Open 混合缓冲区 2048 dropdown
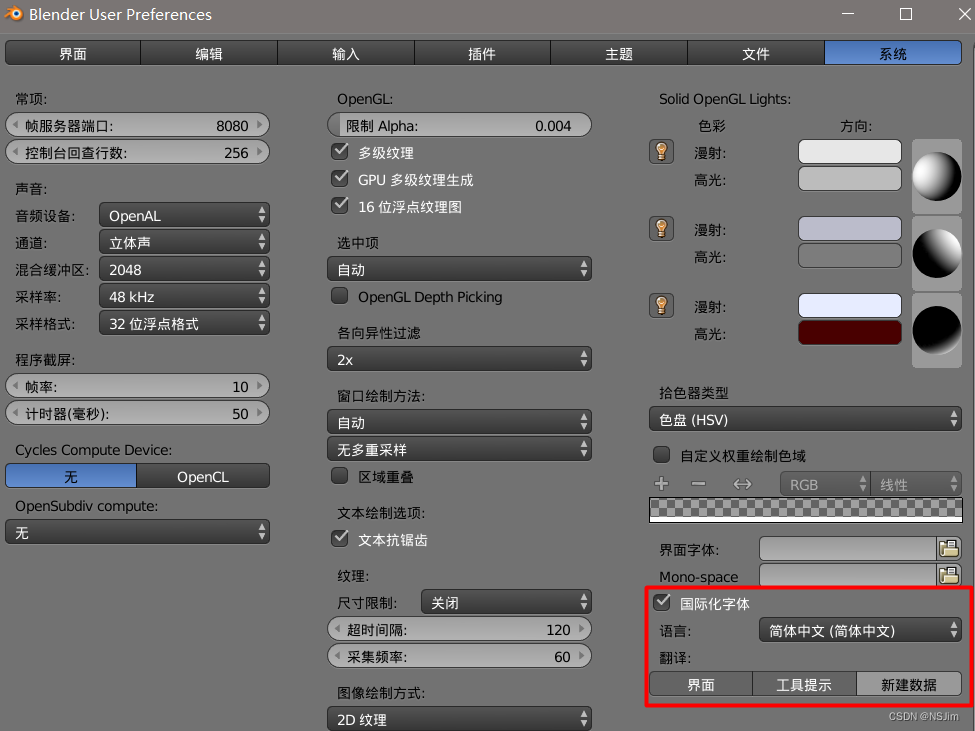 pos(184,269)
